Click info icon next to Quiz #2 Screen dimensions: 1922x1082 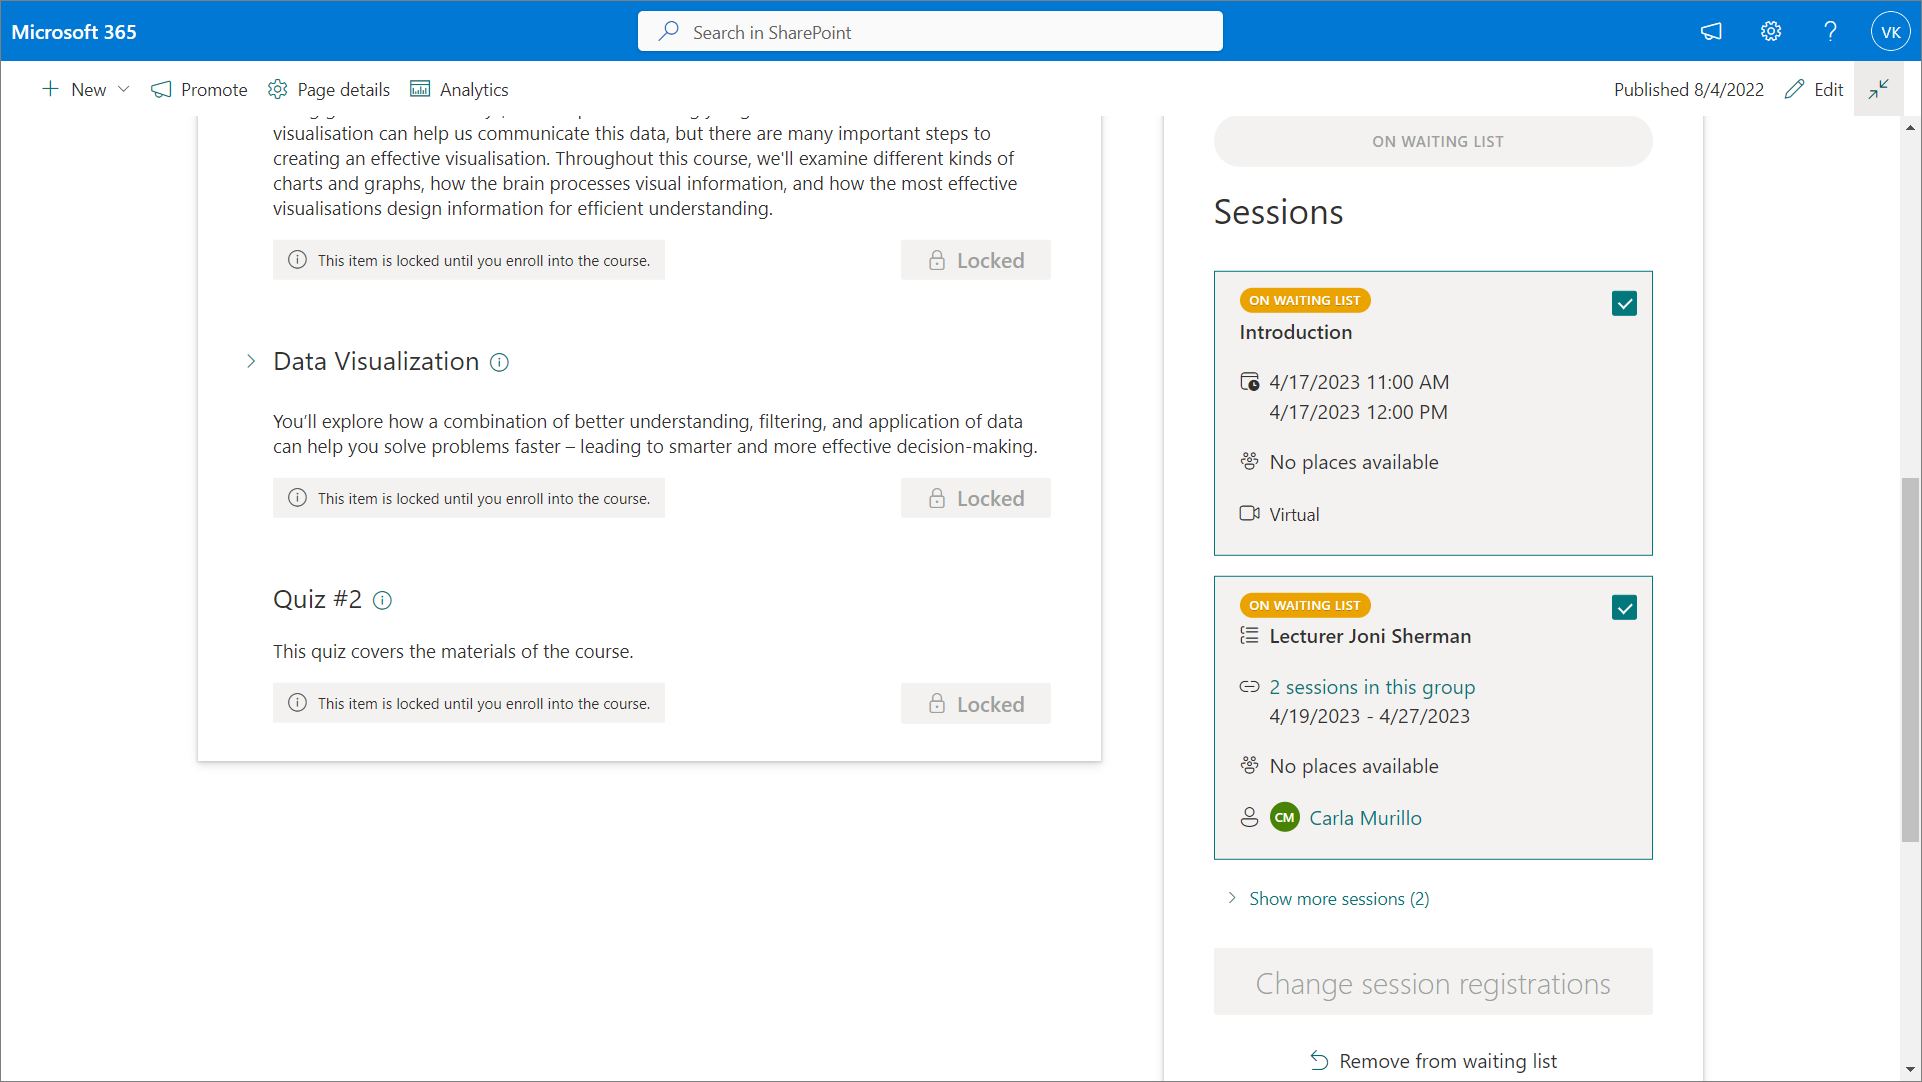[382, 600]
